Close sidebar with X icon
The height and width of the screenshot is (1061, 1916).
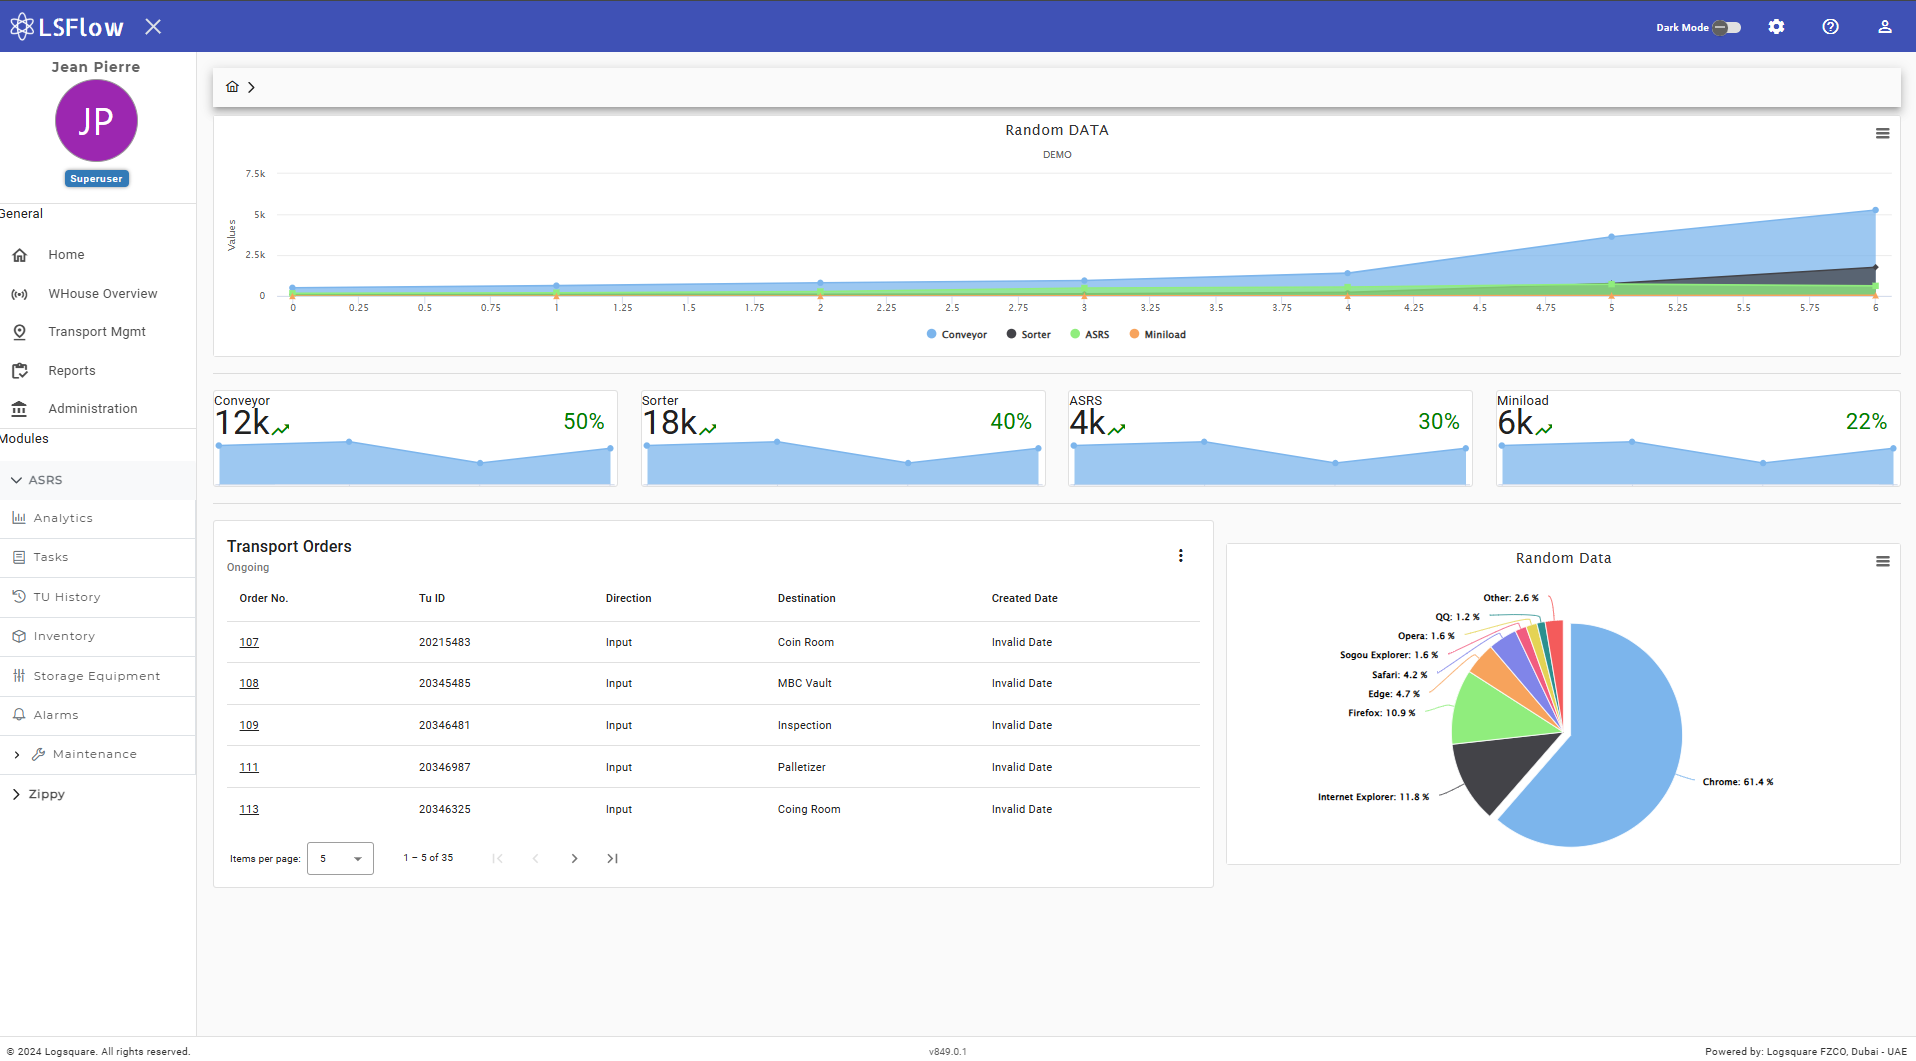153,27
